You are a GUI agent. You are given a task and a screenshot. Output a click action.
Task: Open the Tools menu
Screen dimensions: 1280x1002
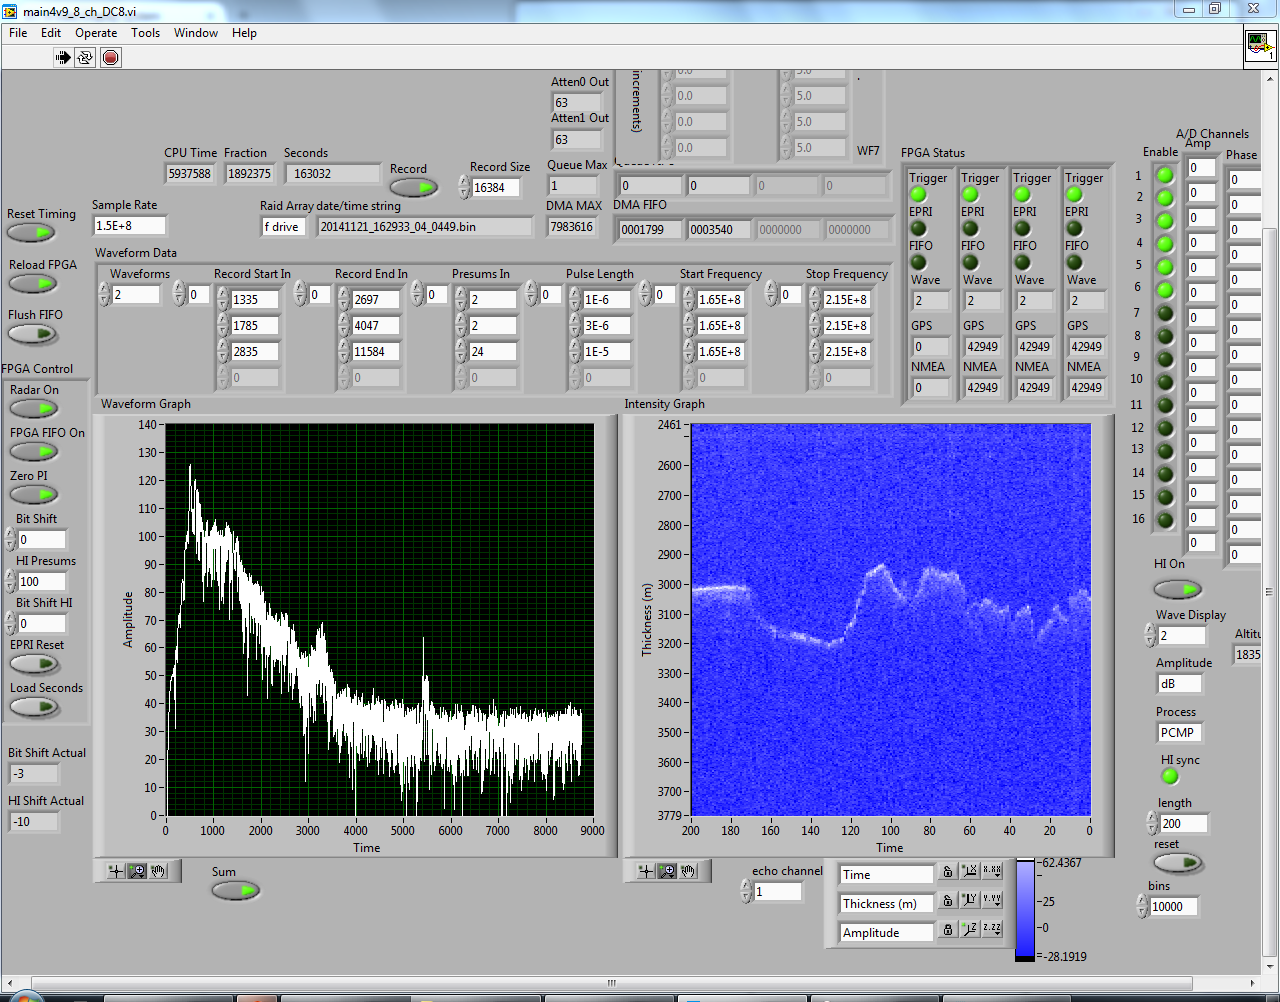click(x=145, y=33)
